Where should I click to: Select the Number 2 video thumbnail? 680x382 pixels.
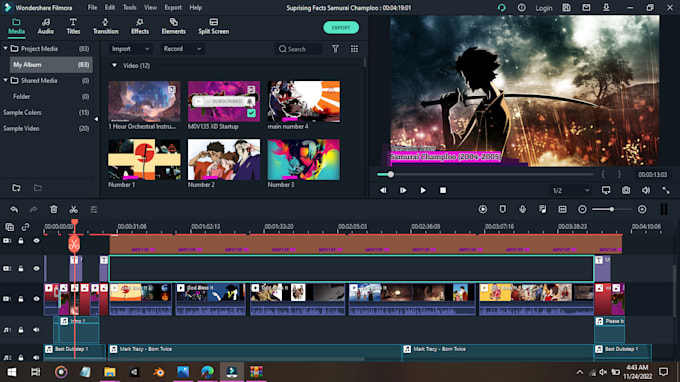(x=224, y=160)
